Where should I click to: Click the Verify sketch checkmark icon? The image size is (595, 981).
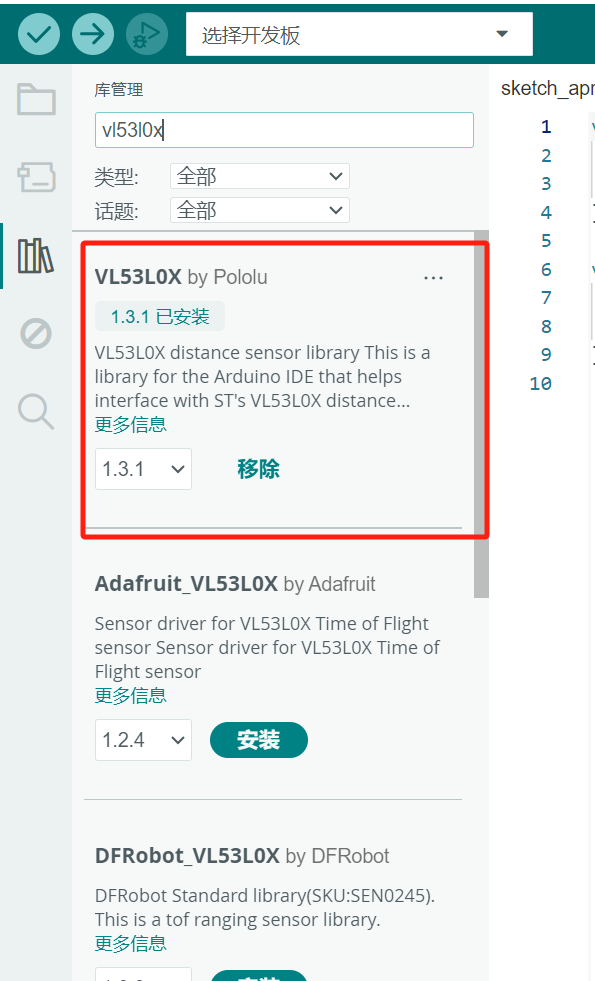click(39, 33)
